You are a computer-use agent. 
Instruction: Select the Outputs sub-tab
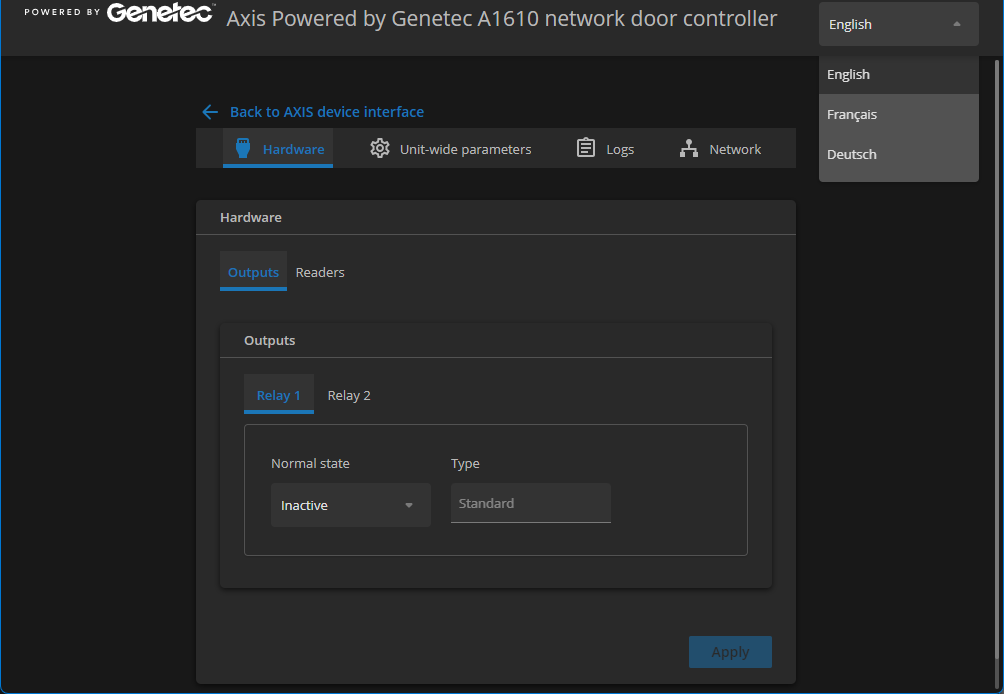(254, 272)
